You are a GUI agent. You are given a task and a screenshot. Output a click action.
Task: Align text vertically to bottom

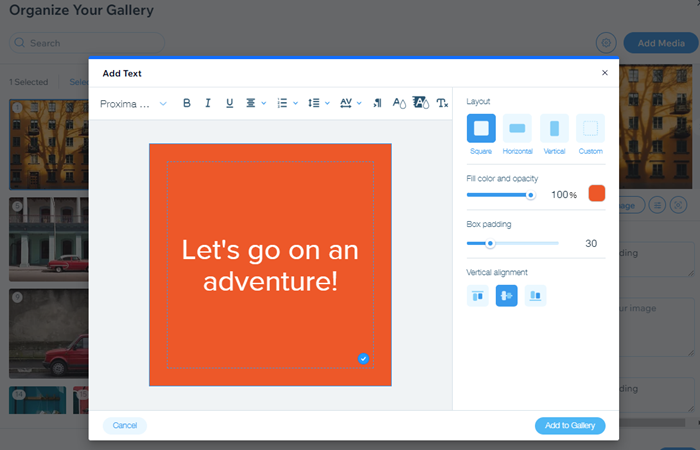click(x=535, y=296)
